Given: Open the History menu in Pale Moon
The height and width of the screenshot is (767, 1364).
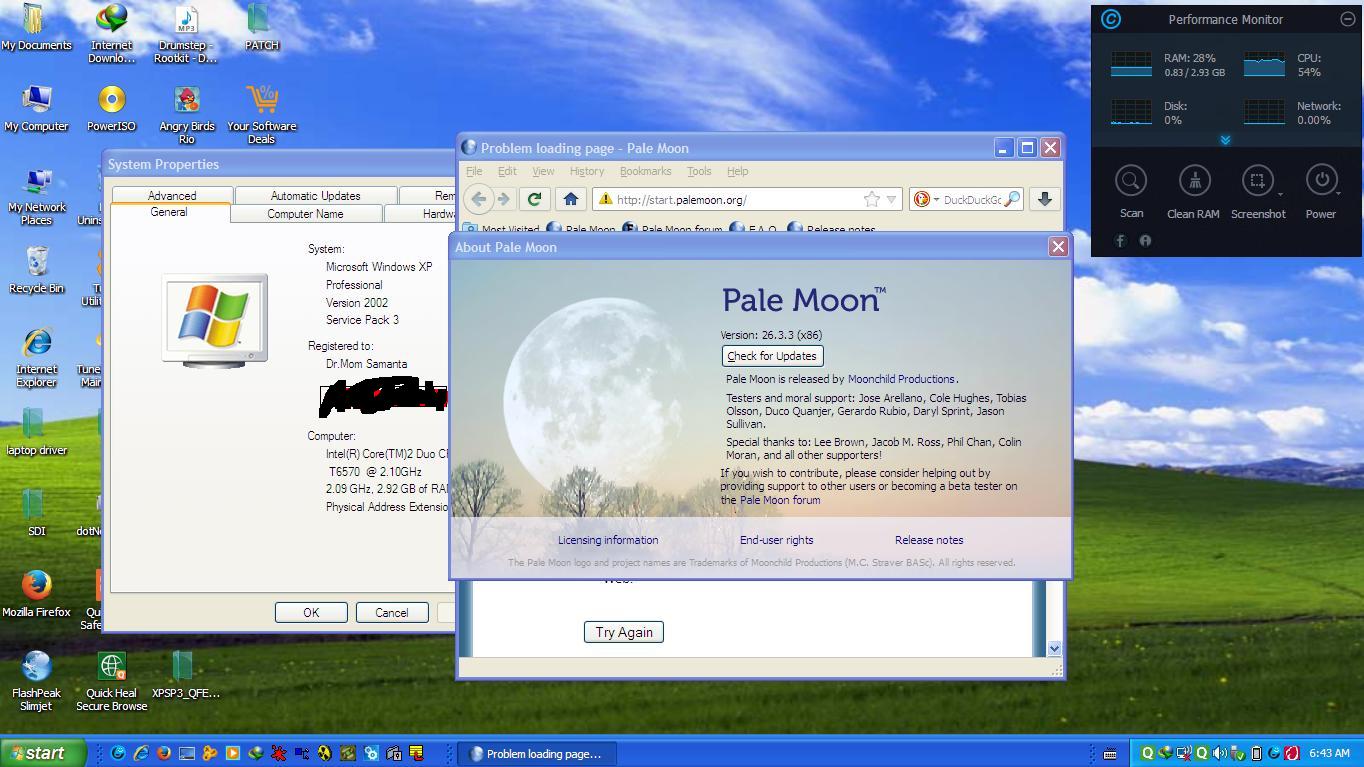Looking at the screenshot, I should pos(587,171).
